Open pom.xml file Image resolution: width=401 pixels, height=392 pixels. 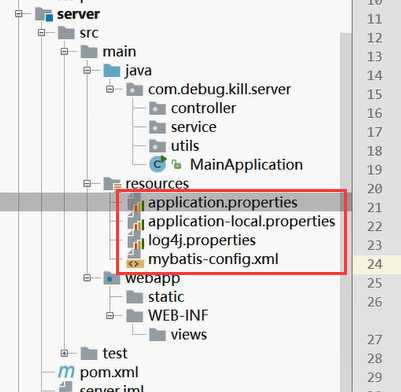109,372
